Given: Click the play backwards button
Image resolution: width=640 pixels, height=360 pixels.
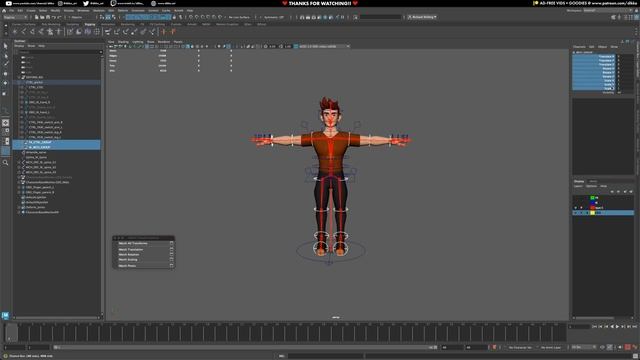Looking at the screenshot, I should tap(612, 327).
